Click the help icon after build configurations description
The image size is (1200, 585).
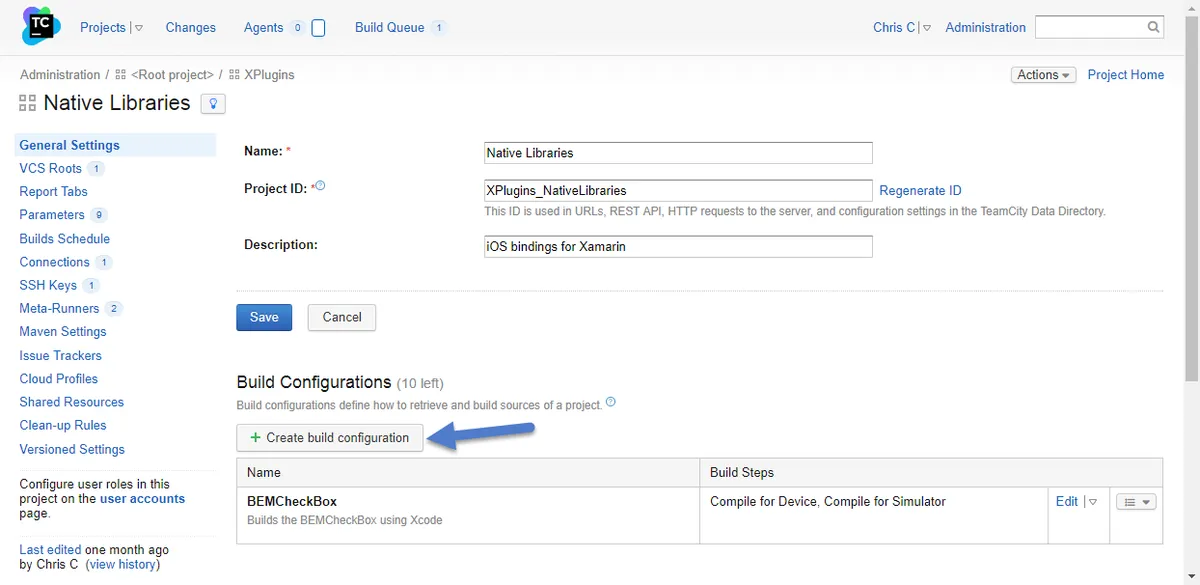click(611, 403)
